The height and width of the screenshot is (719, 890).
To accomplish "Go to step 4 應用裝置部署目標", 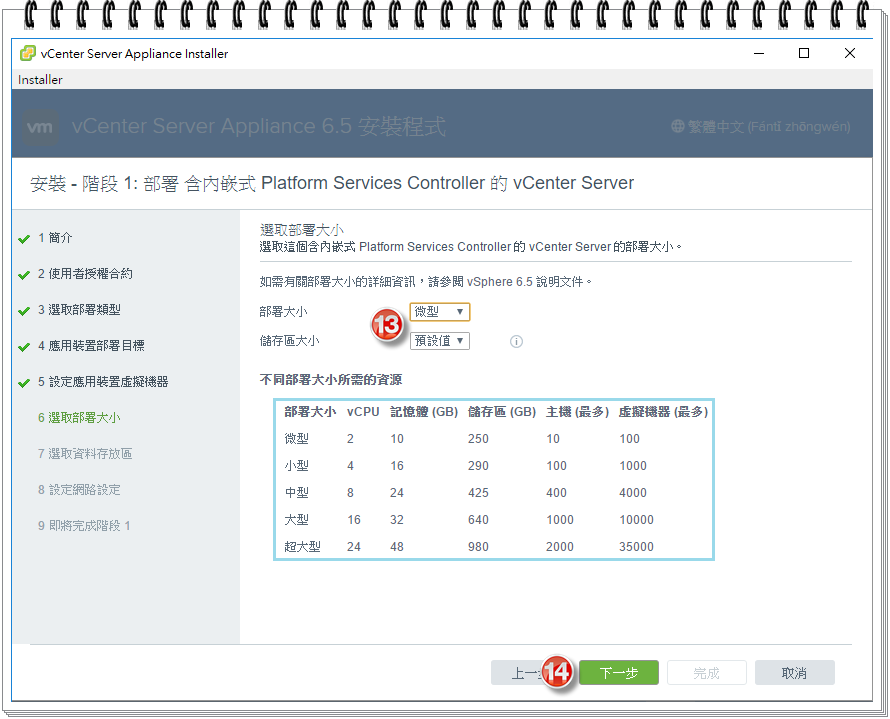I will pos(91,346).
